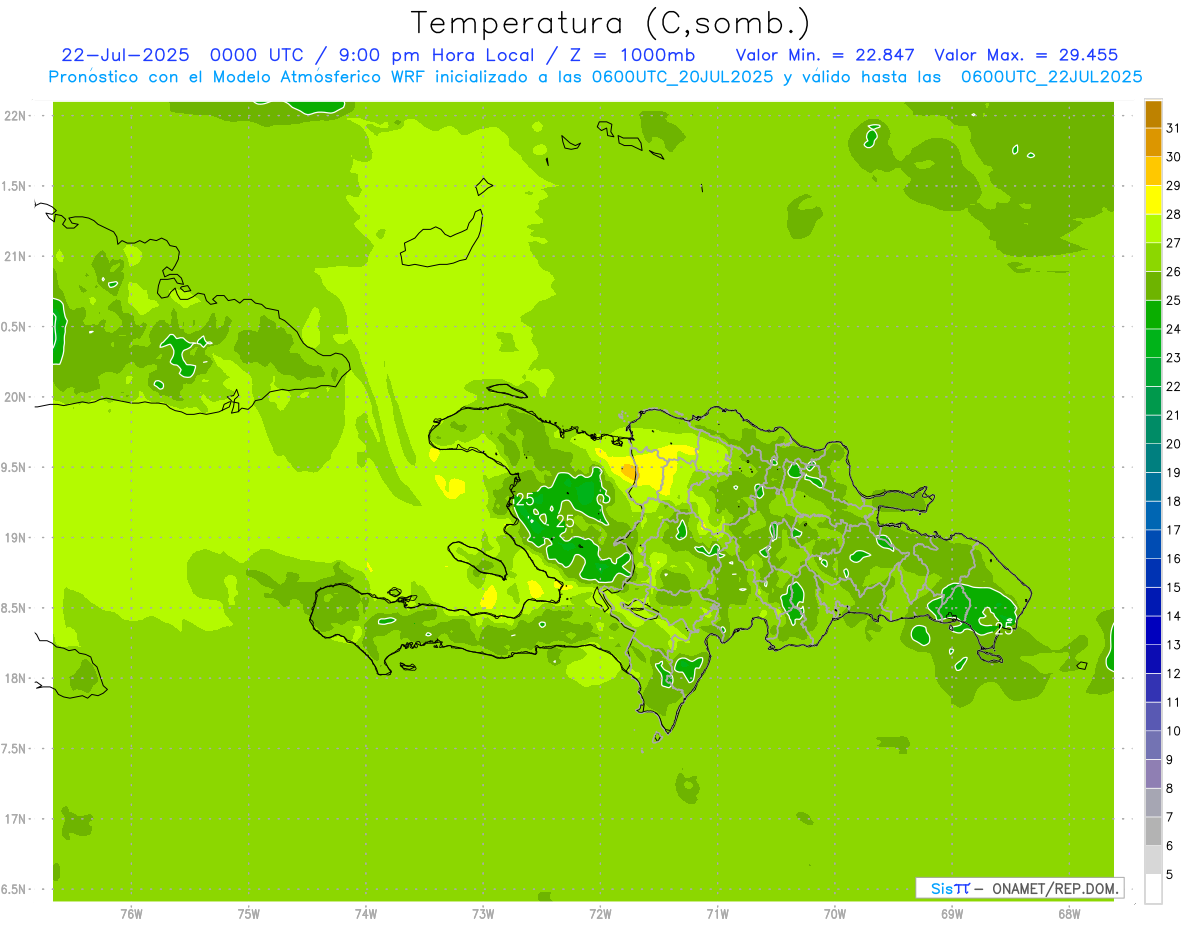This screenshot has width=1200, height=927.
Task: Click the legend value 10
Action: click(x=1174, y=731)
